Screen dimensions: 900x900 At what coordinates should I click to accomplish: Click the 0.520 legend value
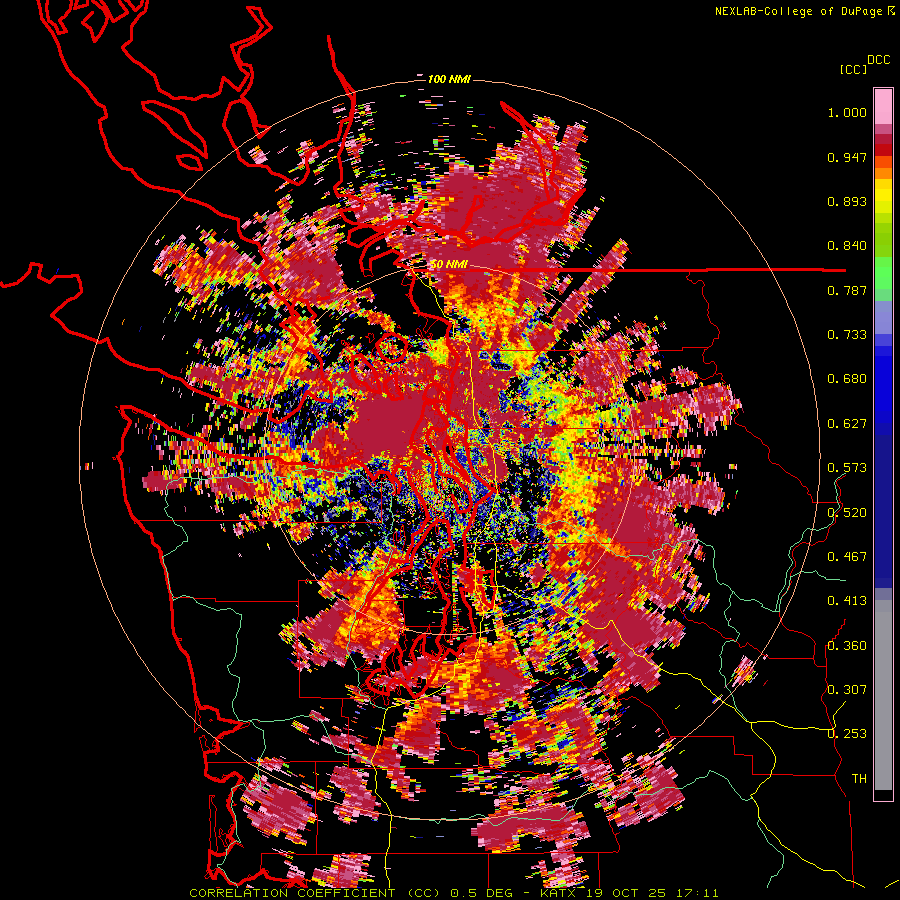[847, 513]
